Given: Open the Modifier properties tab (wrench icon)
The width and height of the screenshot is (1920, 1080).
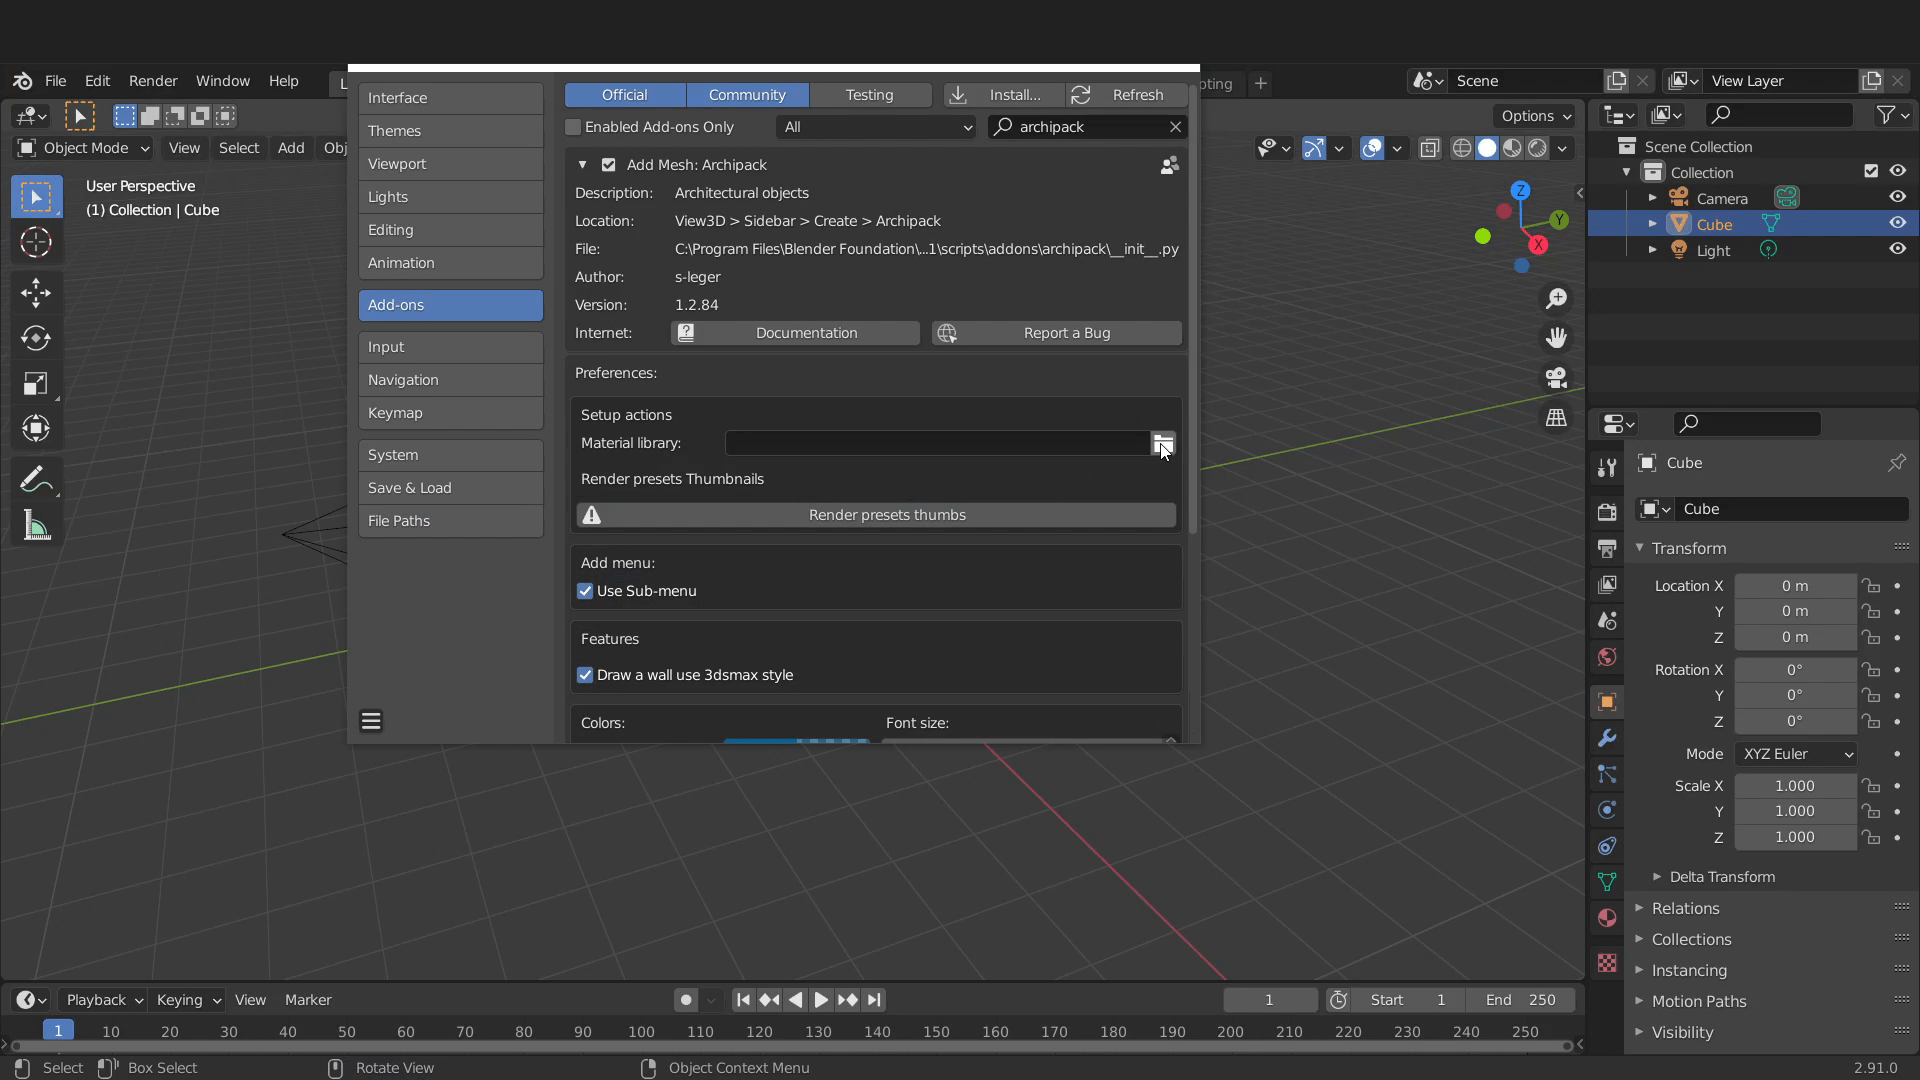Looking at the screenshot, I should tap(1606, 738).
